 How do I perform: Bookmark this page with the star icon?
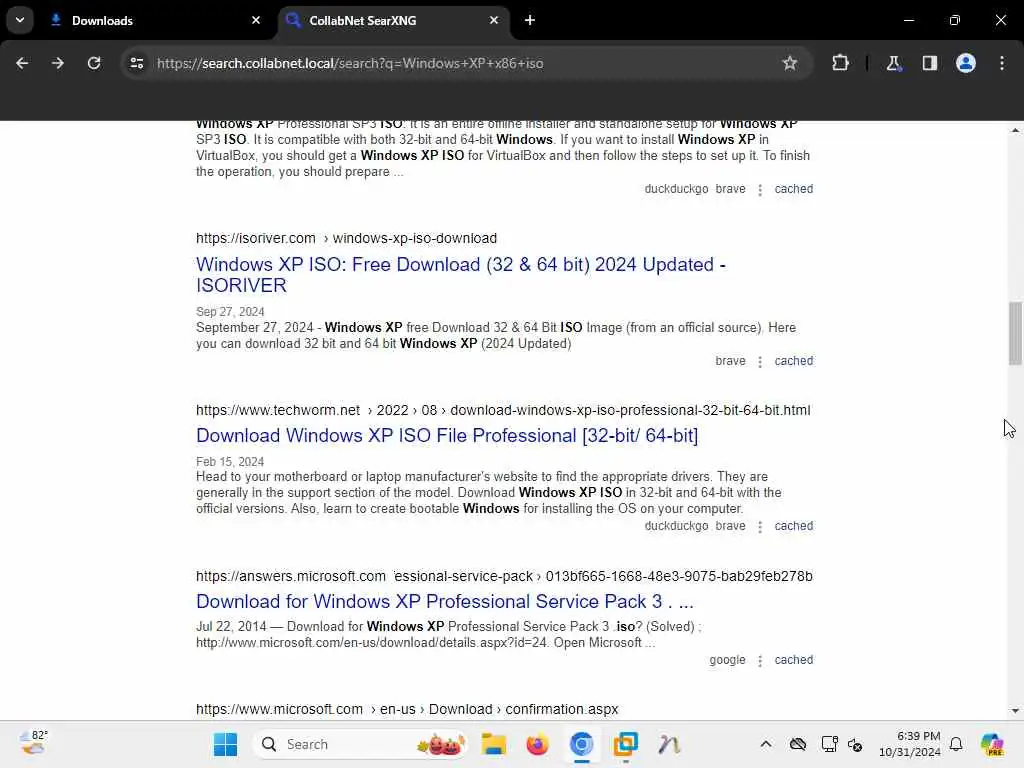[790, 63]
